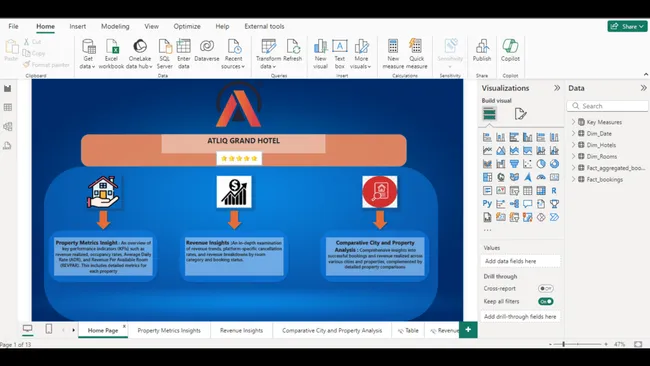The width and height of the screenshot is (650, 366).
Task: Open the View ribbon tab
Action: (151, 26)
